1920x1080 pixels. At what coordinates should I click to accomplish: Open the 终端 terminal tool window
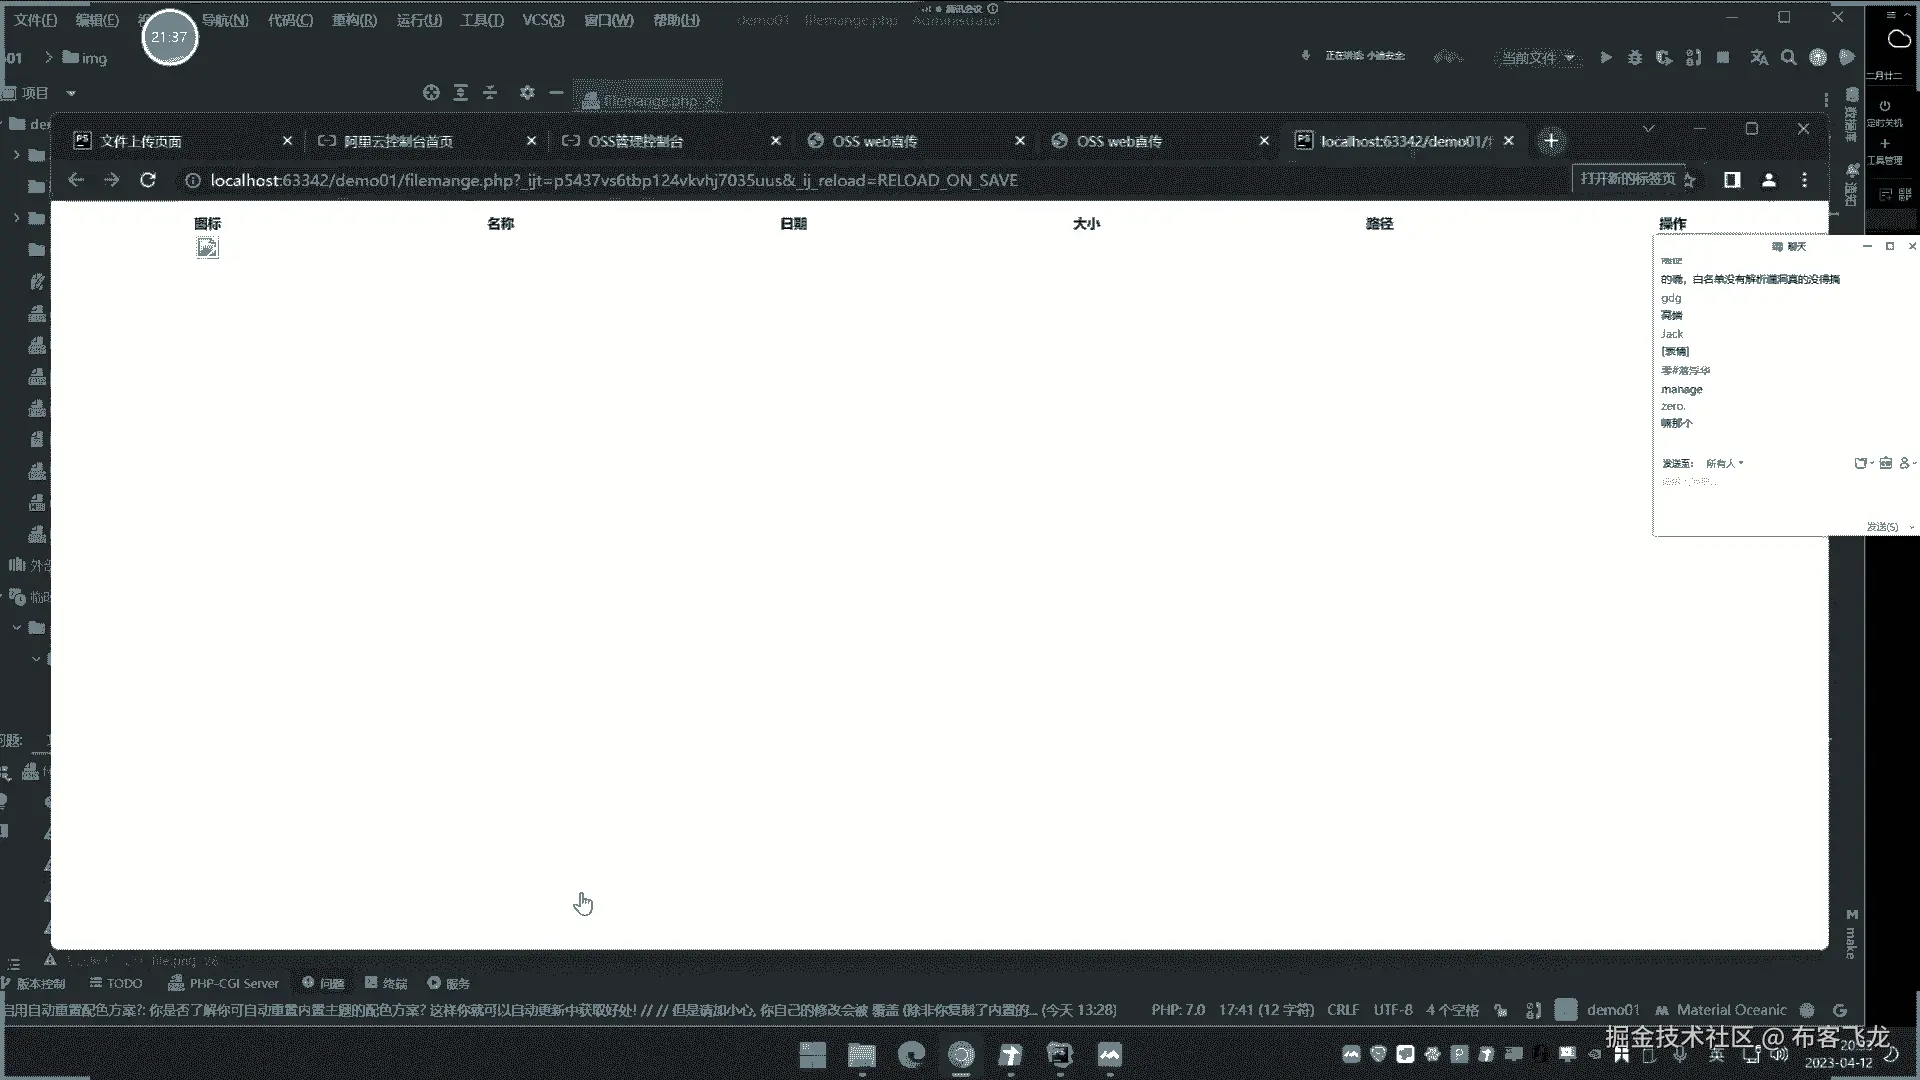pyautogui.click(x=386, y=983)
